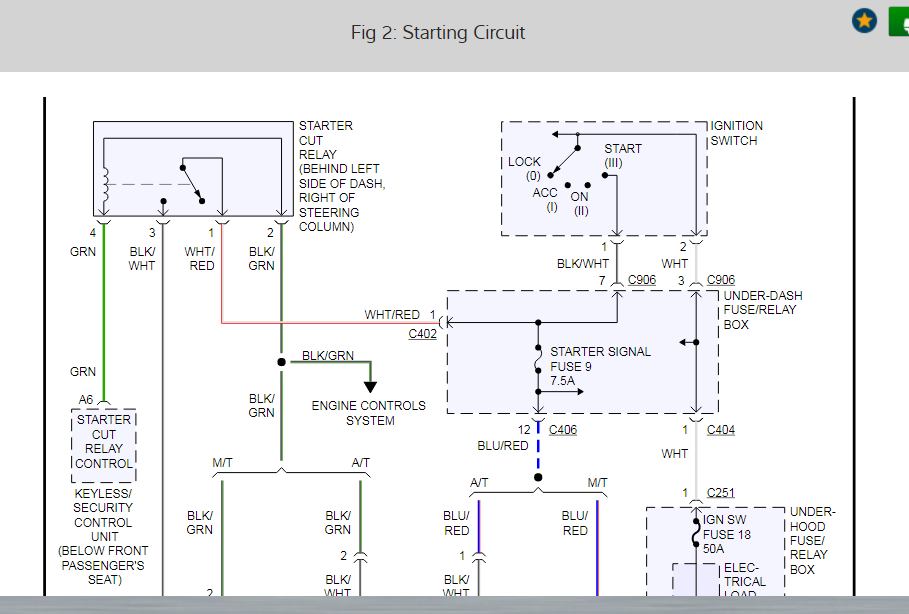Image resolution: width=909 pixels, height=614 pixels.
Task: Click the STARTER CUT RELAY CONTROL box
Action: click(104, 445)
